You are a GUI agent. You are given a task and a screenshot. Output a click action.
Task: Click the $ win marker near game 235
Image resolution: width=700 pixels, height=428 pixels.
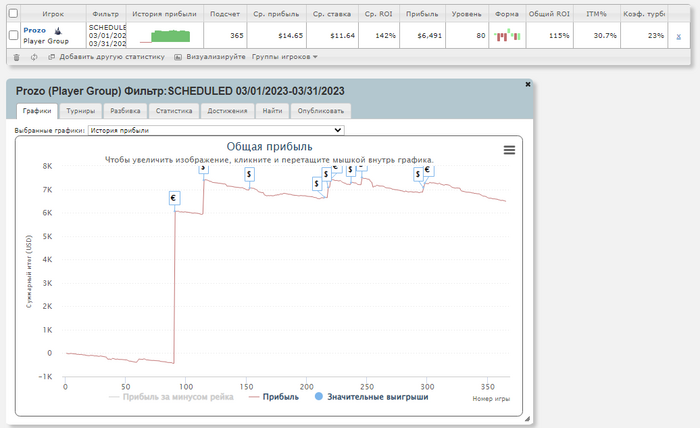[x=351, y=170]
